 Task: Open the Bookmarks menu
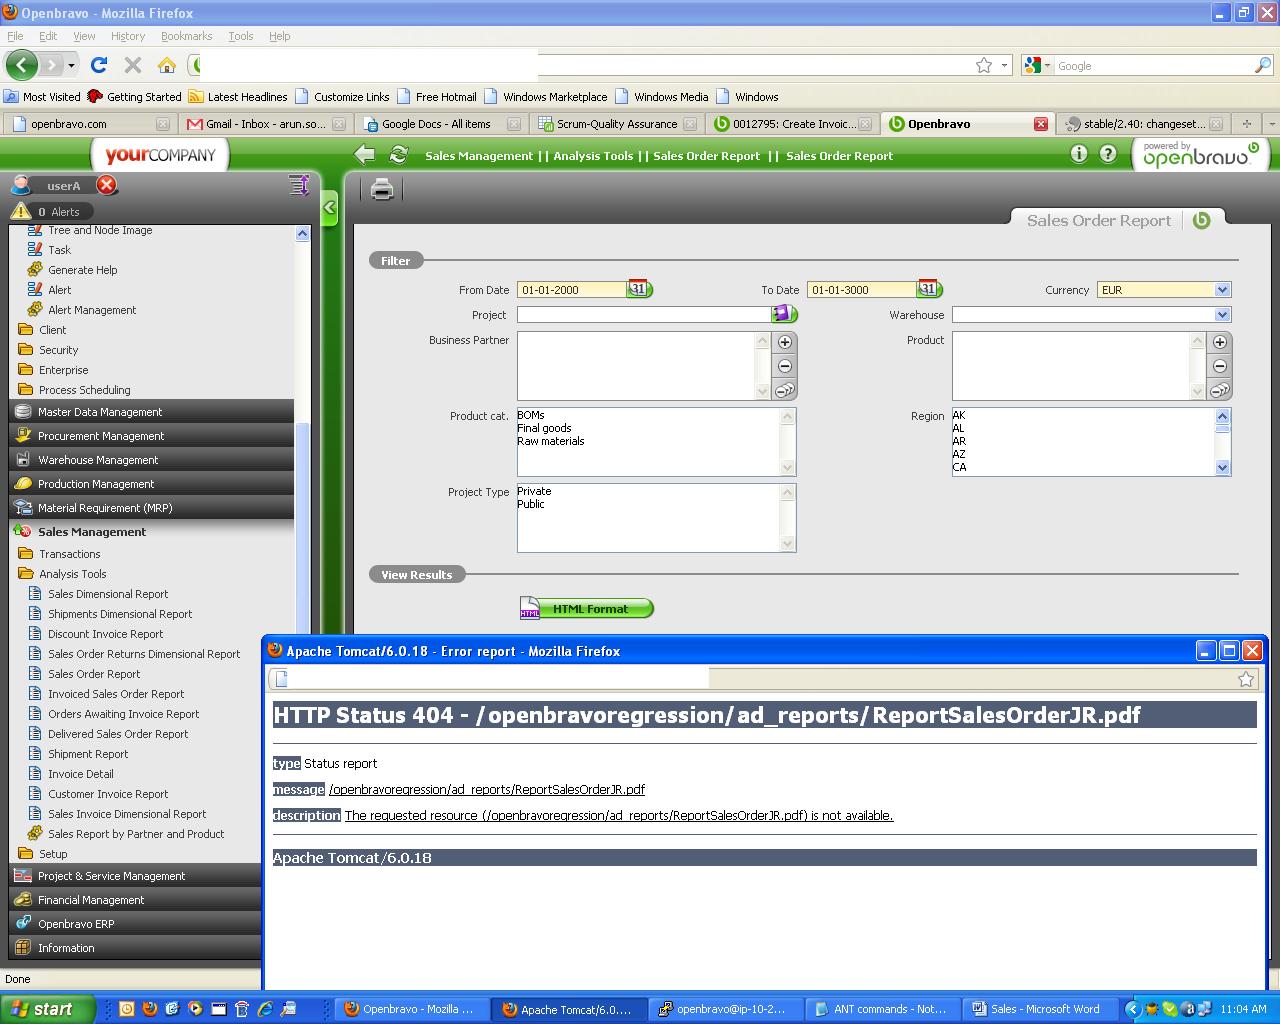186,36
